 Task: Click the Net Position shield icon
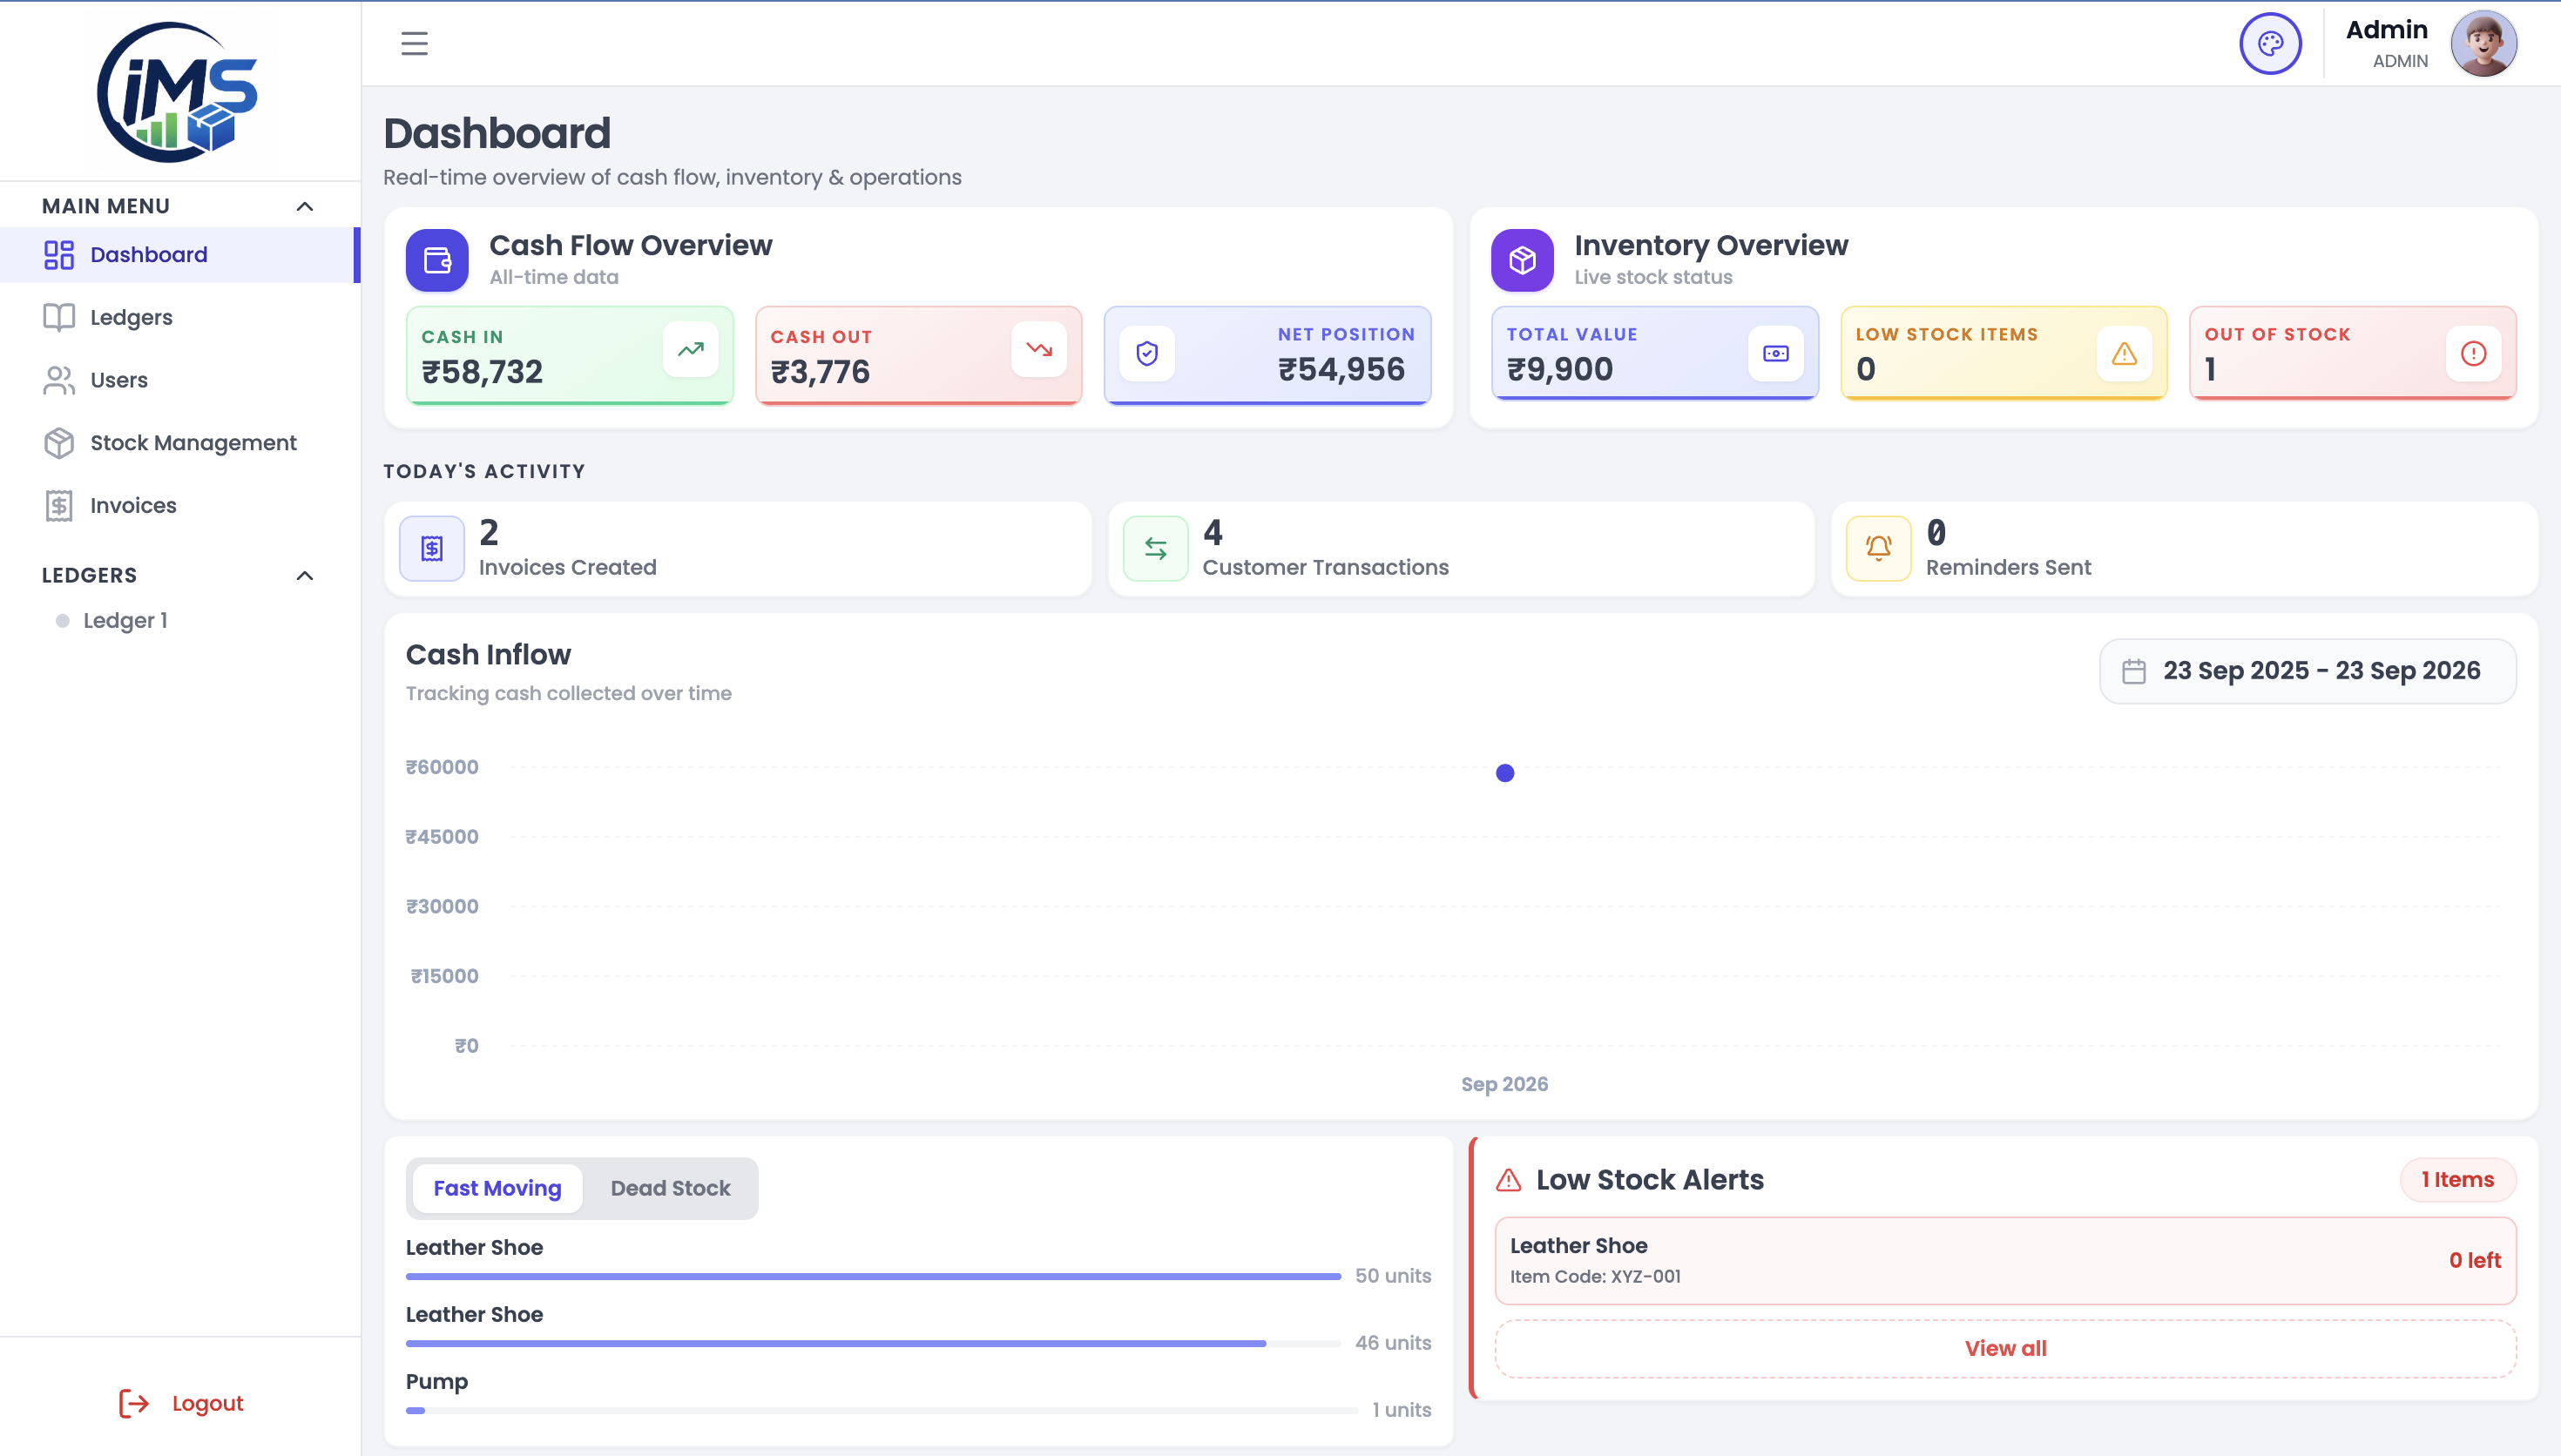coord(1147,353)
